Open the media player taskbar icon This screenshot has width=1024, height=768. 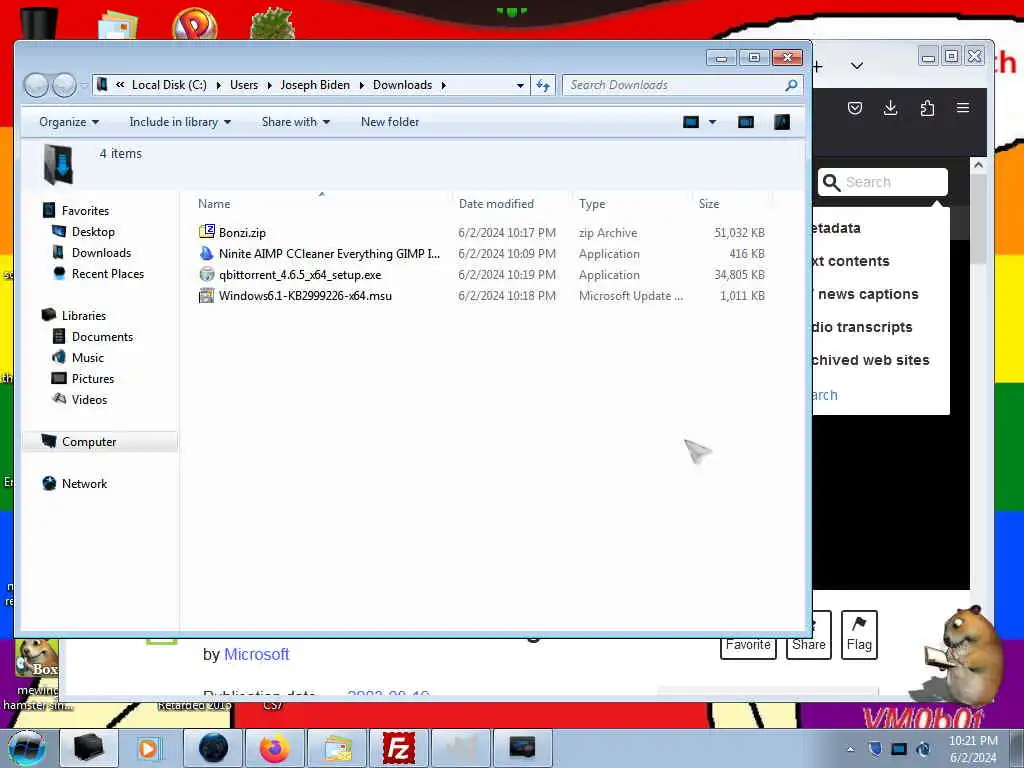[x=150, y=748]
